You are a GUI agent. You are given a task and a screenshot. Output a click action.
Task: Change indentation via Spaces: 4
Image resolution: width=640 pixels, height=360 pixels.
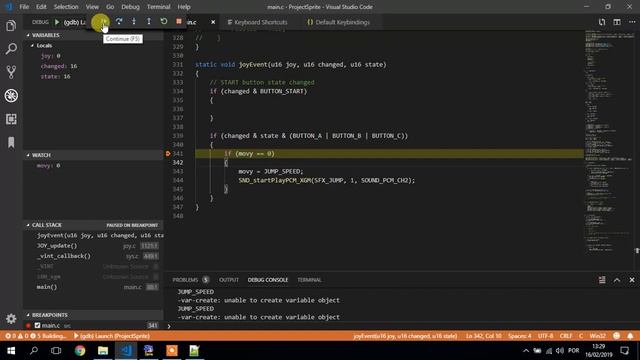[x=520, y=336]
